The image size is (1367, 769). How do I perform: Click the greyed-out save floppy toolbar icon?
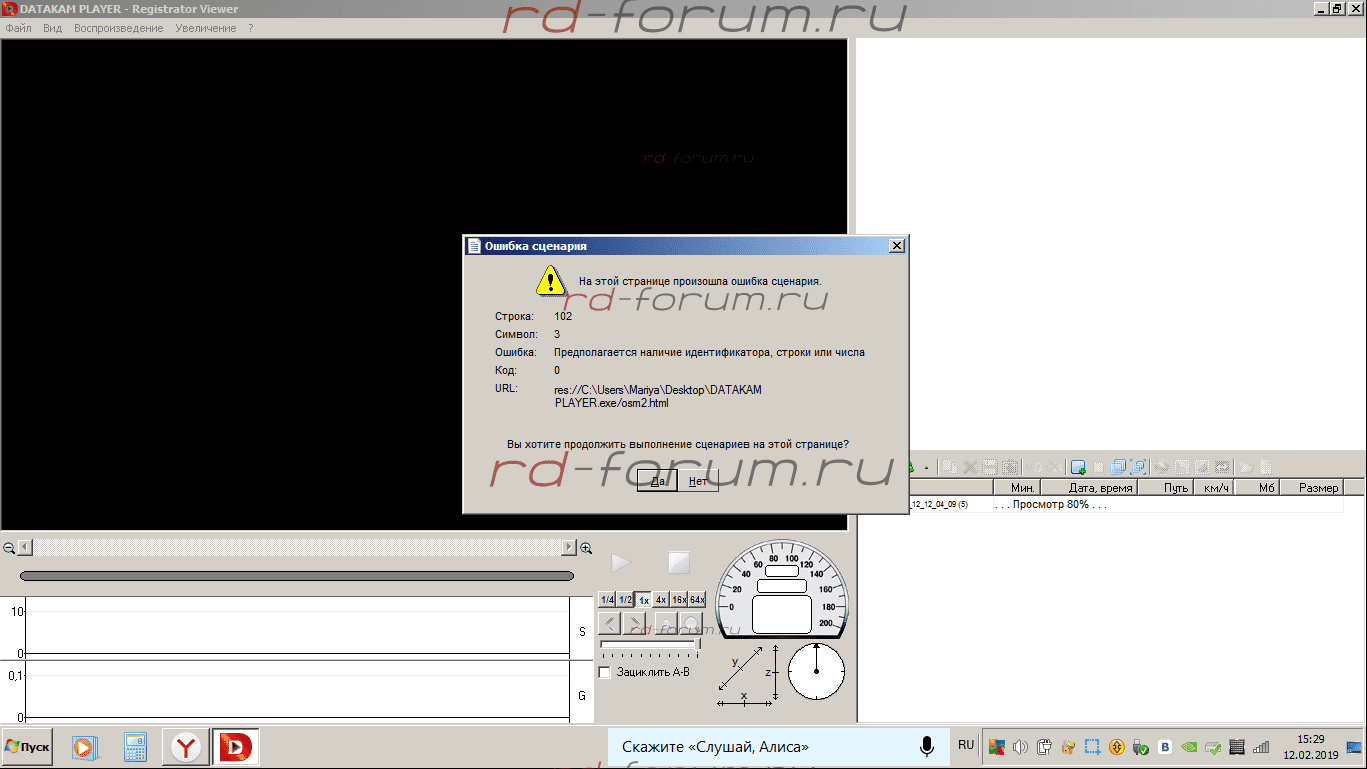tap(989, 467)
